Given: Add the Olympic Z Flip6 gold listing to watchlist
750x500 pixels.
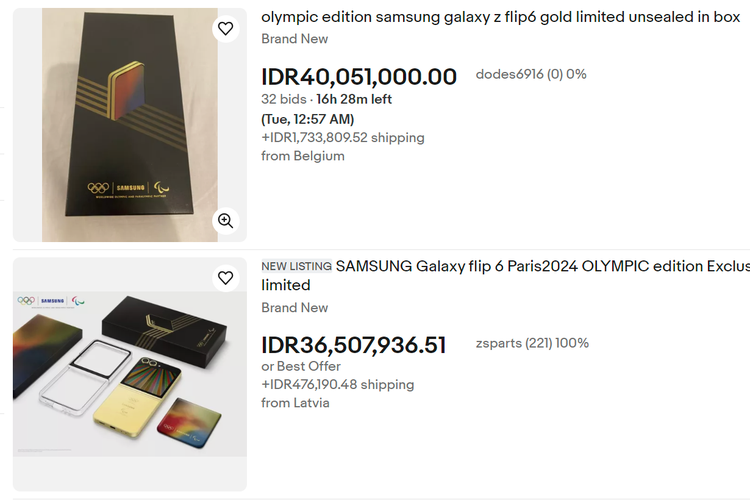Looking at the screenshot, I should click(x=226, y=28).
